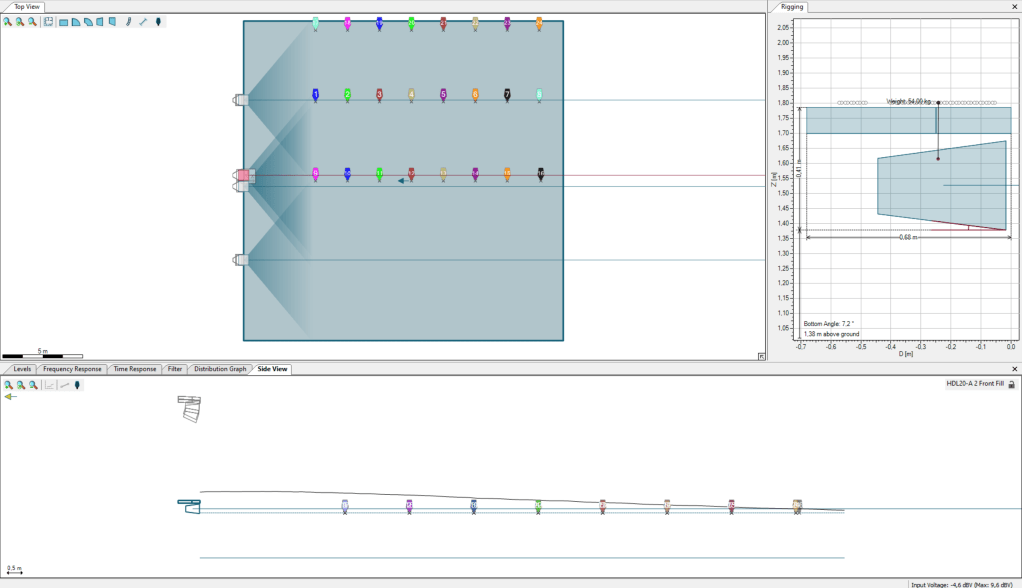Viewport: 1022px width, 588px height.
Task: Open the Time Response tab
Action: coord(135,369)
